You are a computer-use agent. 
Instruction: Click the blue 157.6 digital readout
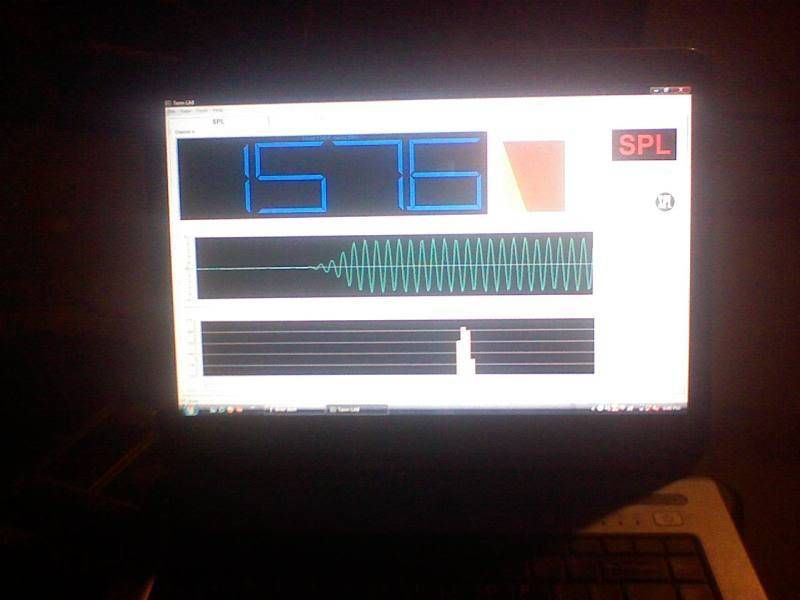[x=332, y=174]
